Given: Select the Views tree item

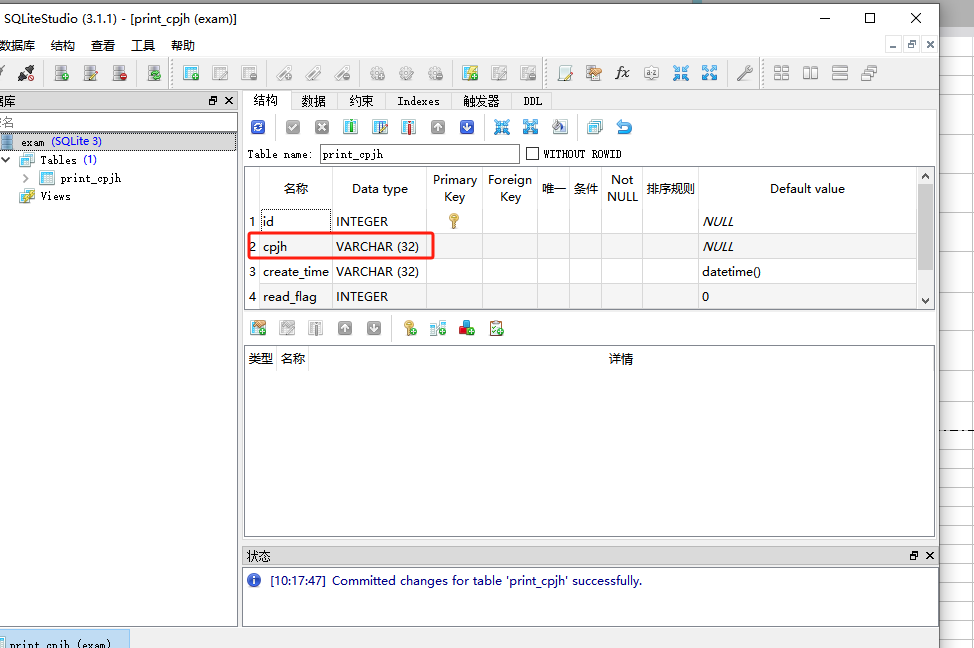Looking at the screenshot, I should coord(55,196).
